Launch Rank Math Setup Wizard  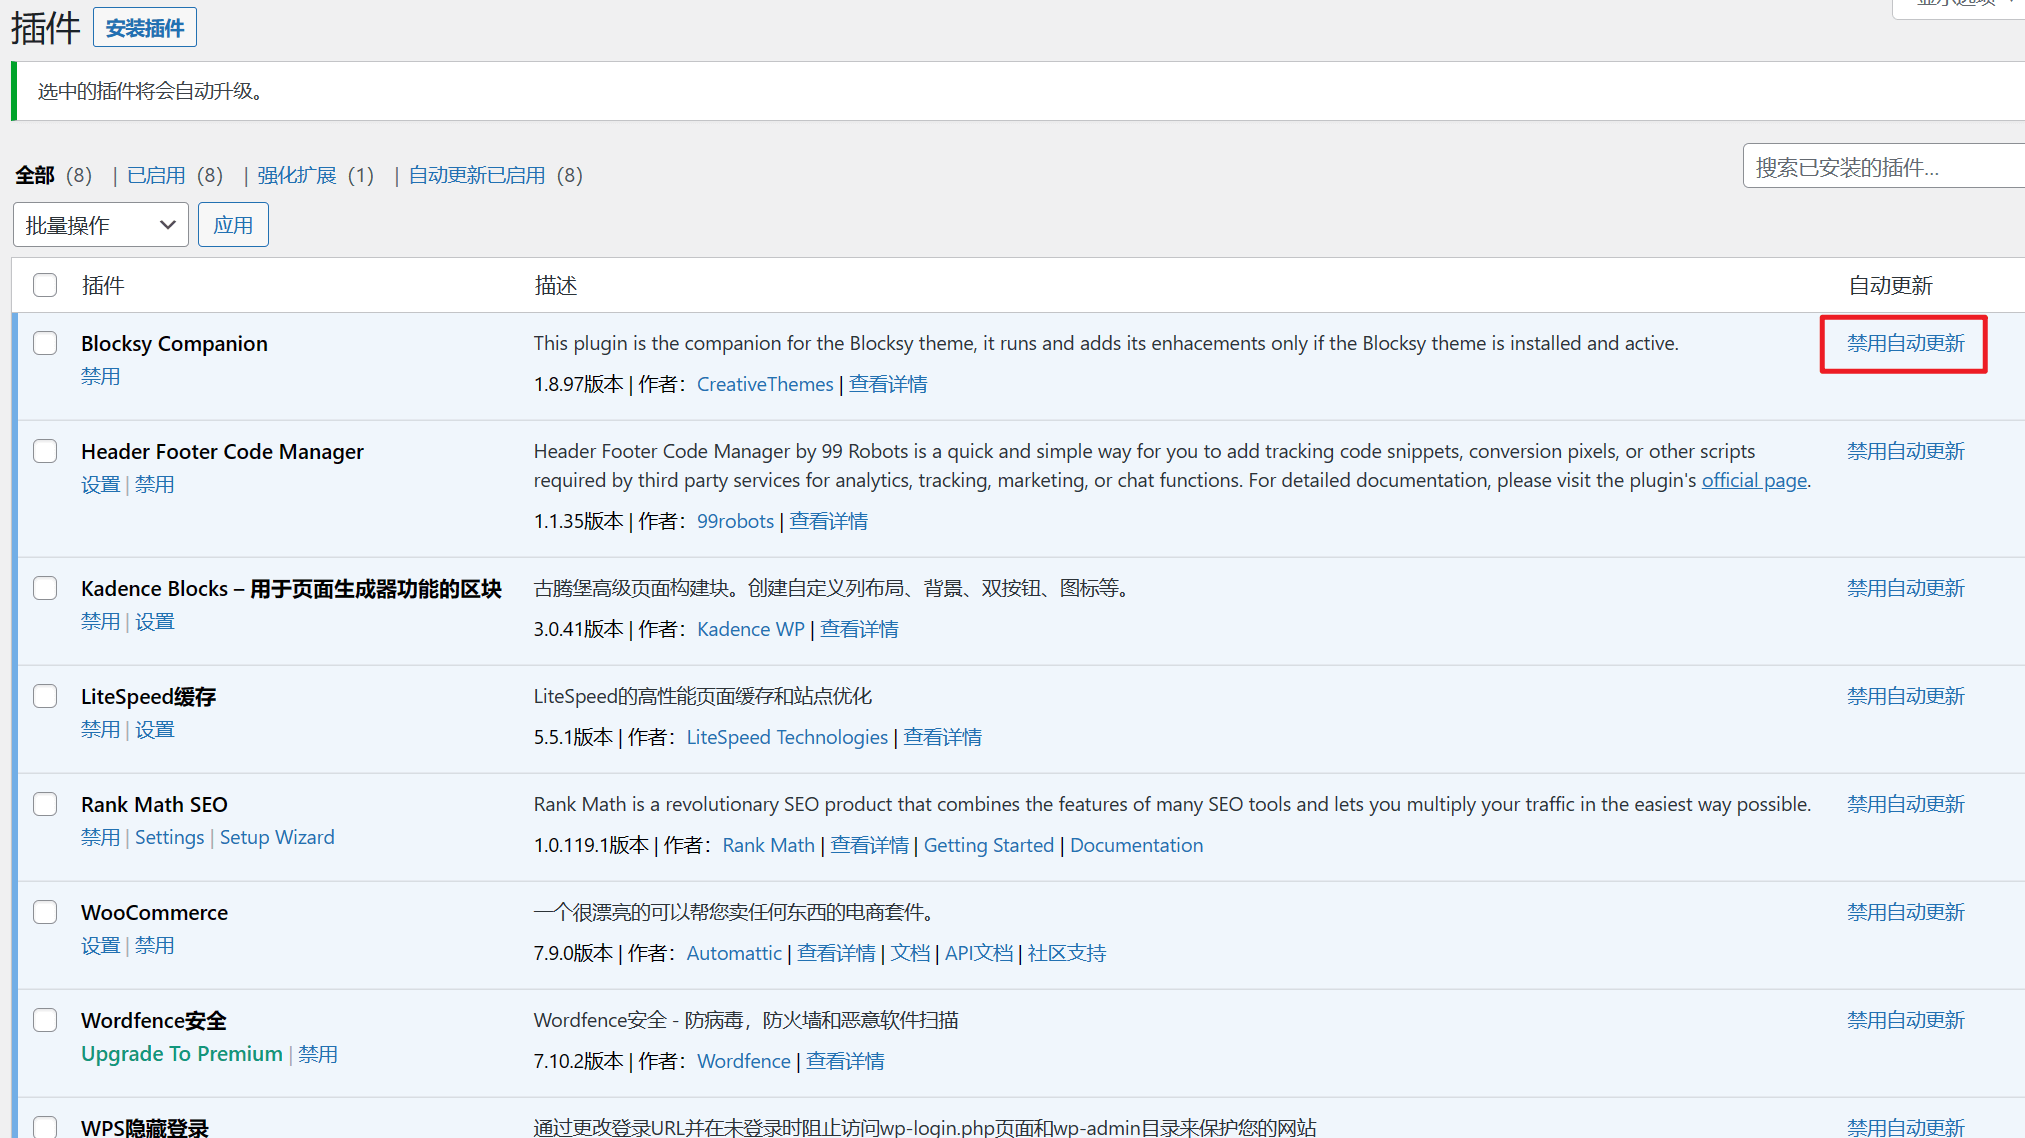point(277,837)
